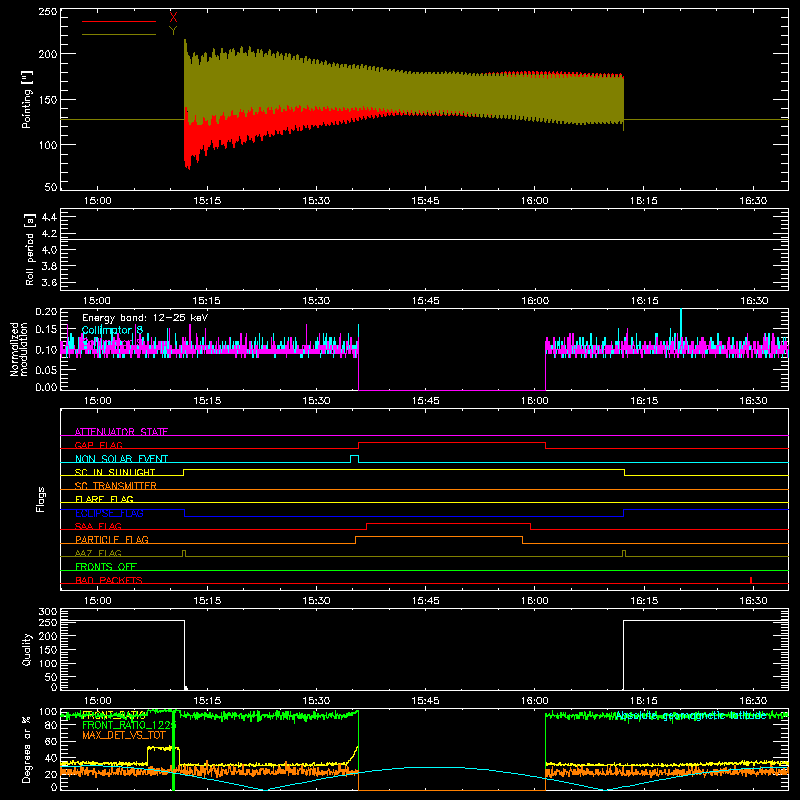
Task: Click the 300 tick on the Quality axis
Action: pyautogui.click(x=48, y=612)
